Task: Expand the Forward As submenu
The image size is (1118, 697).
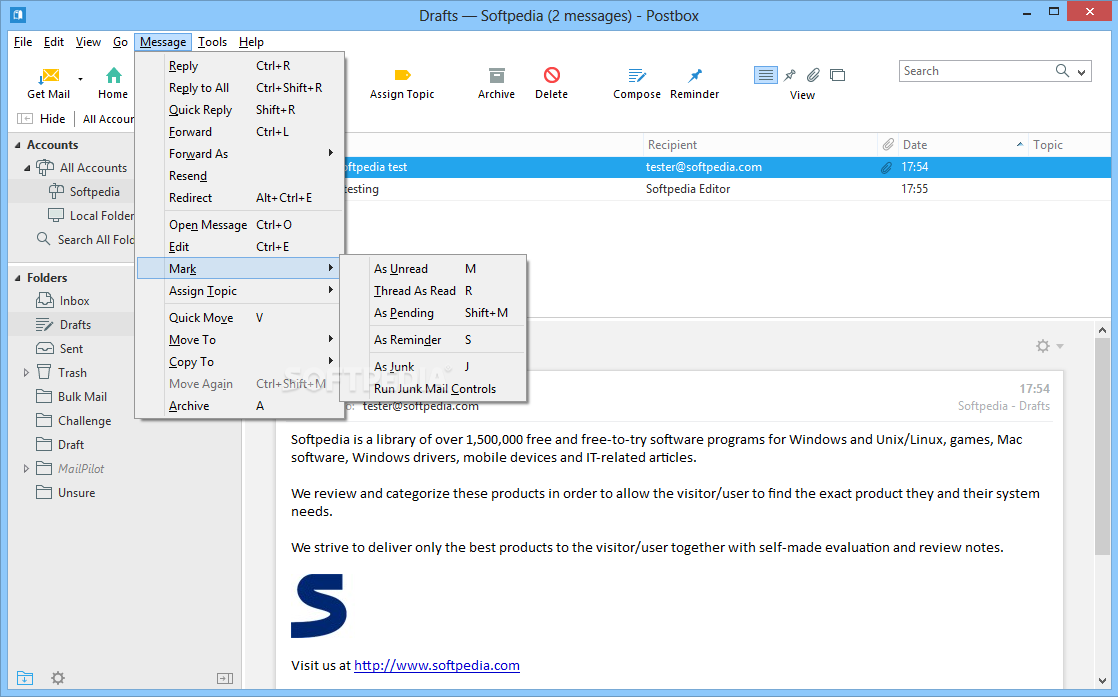Action: (x=240, y=154)
